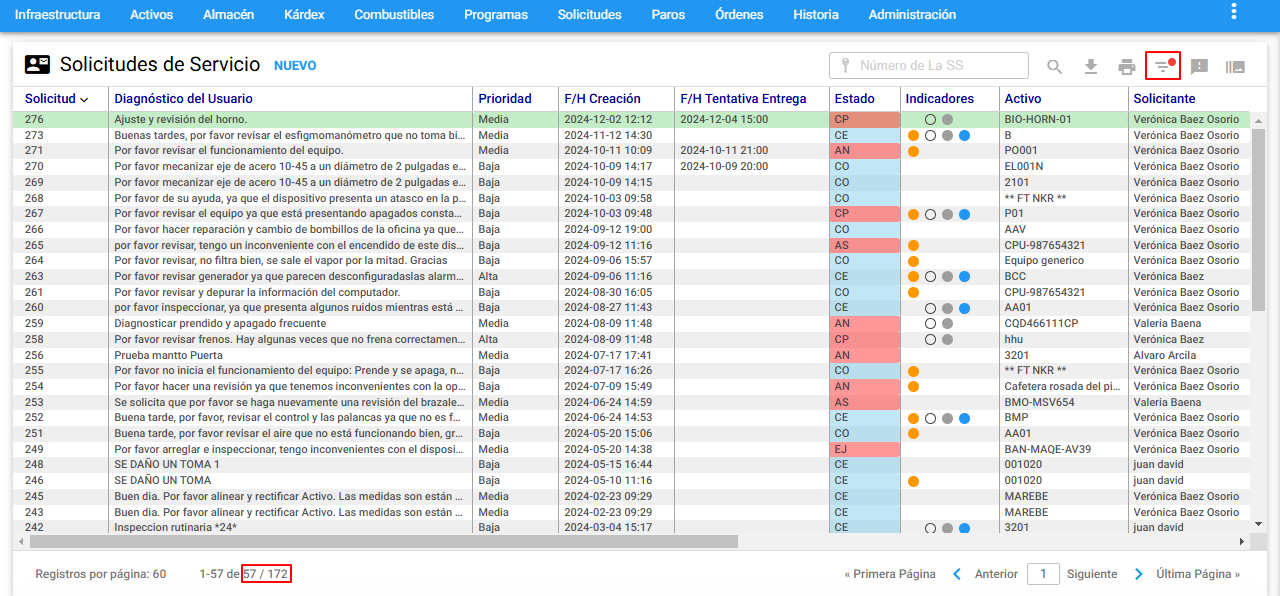Open the Activos menu
This screenshot has width=1280, height=596.
tap(151, 15)
